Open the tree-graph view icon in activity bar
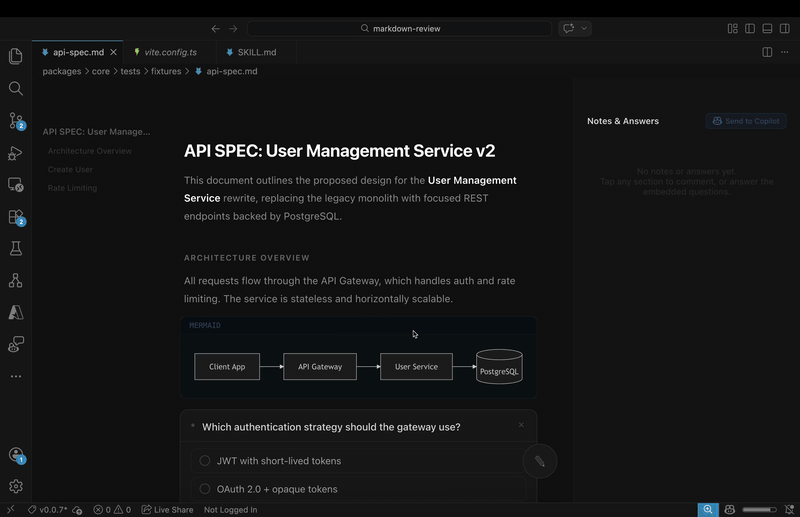Viewport: 800px width, 517px height. [x=16, y=280]
